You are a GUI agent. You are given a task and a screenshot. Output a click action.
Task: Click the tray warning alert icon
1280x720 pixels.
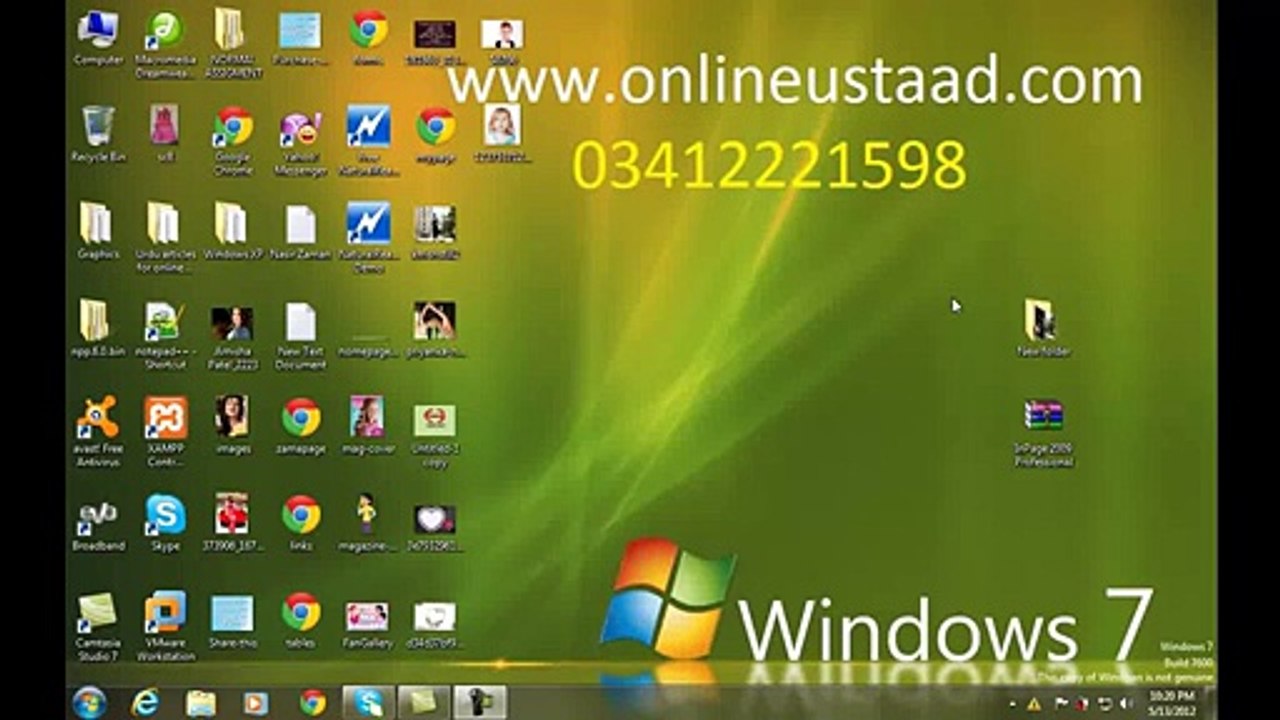pos(1034,704)
